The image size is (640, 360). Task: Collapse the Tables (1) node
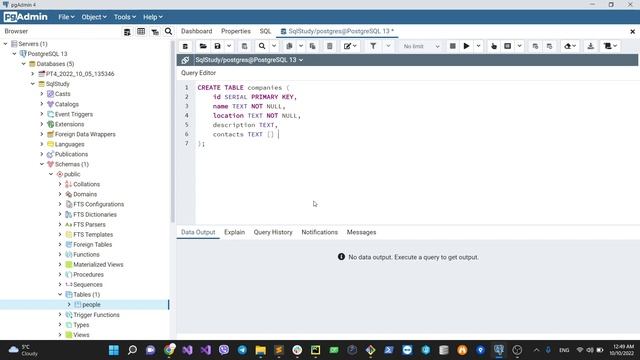[60, 294]
